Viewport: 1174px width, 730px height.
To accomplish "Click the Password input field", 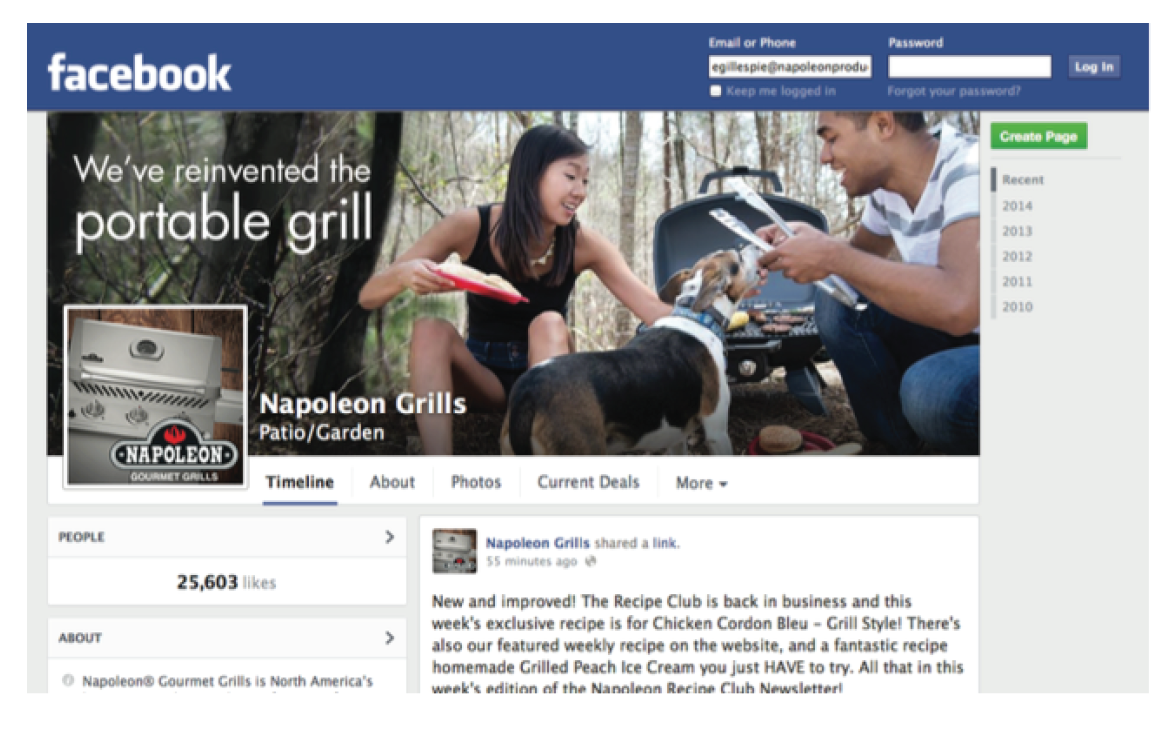I will [x=970, y=67].
